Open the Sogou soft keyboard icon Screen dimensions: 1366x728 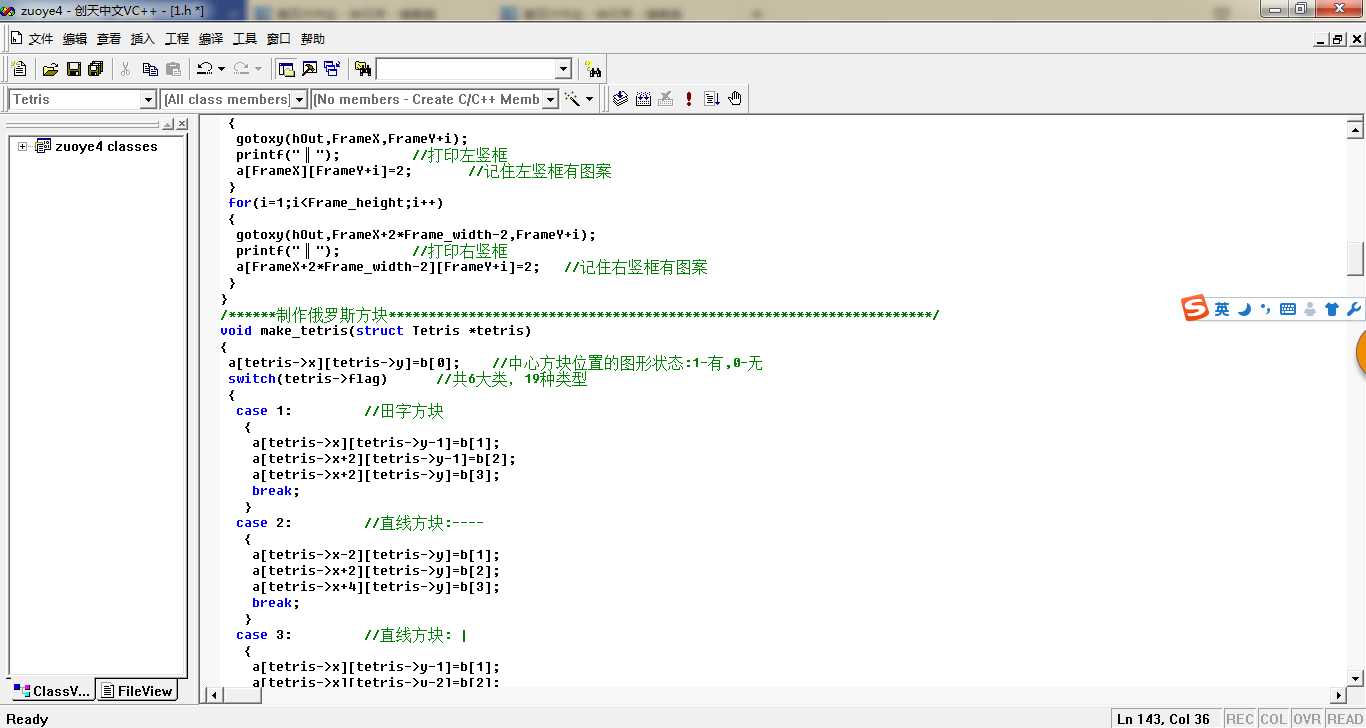[1288, 309]
